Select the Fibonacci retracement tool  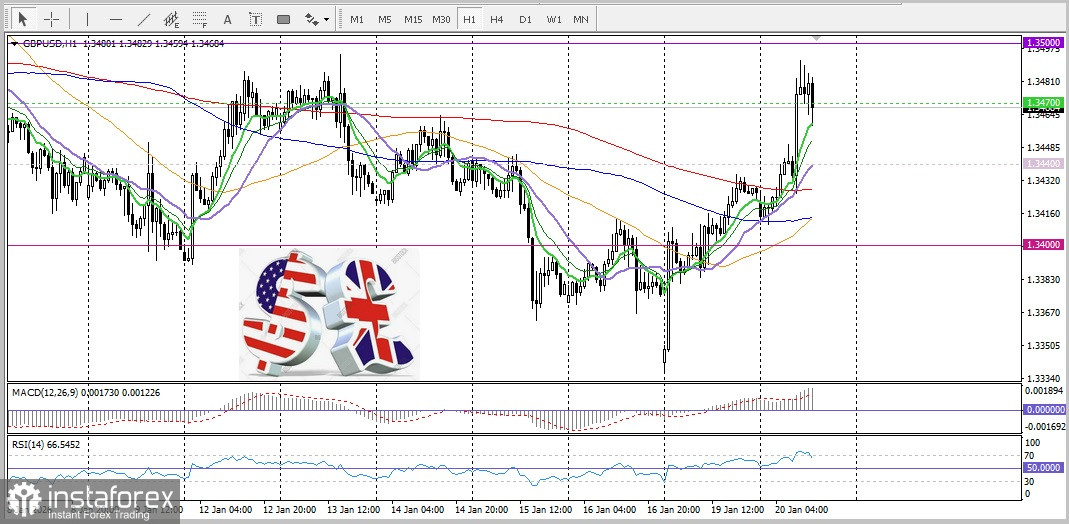[200, 19]
